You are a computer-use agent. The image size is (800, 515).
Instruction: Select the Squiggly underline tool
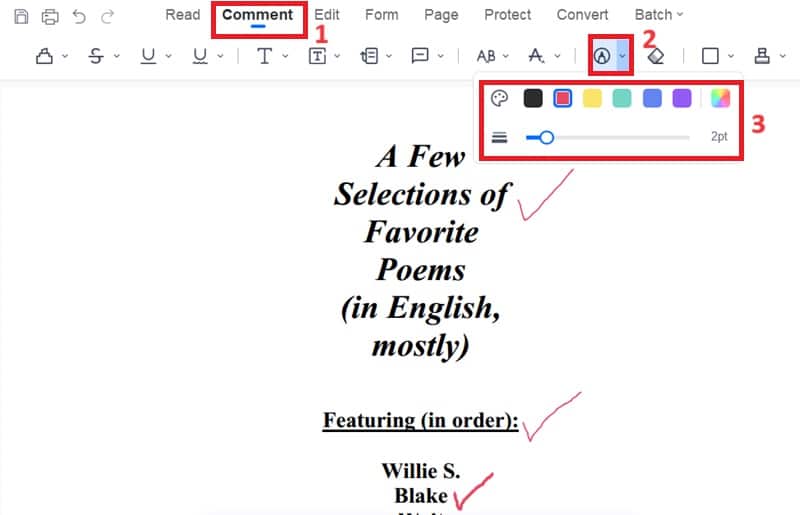pyautogui.click(x=200, y=56)
